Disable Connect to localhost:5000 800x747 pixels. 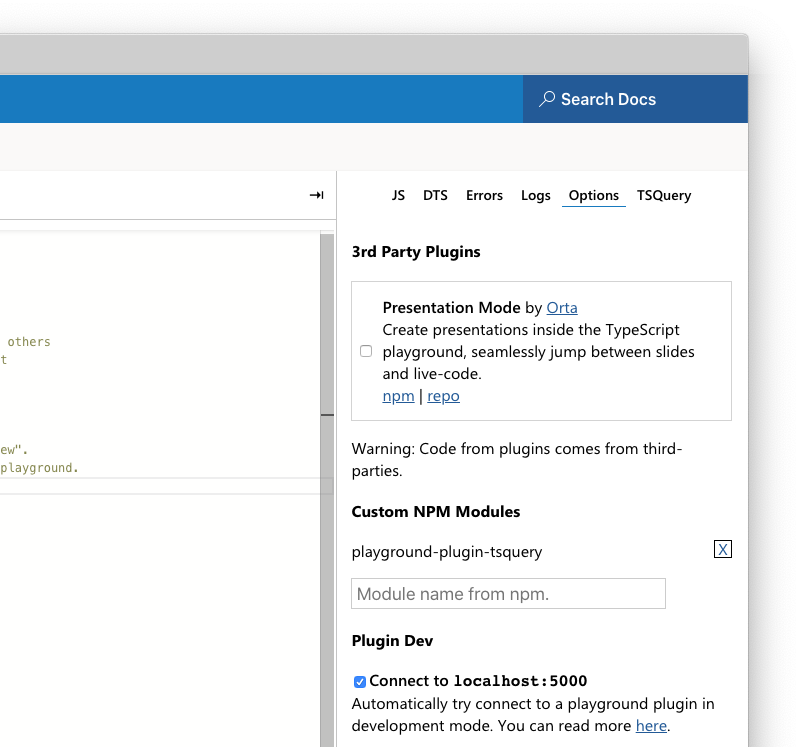point(359,681)
